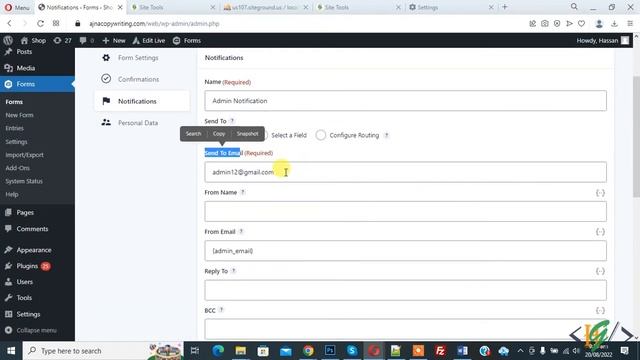Click the Windows taskbar search box
This screenshot has height=360, width=640.
click(103, 351)
